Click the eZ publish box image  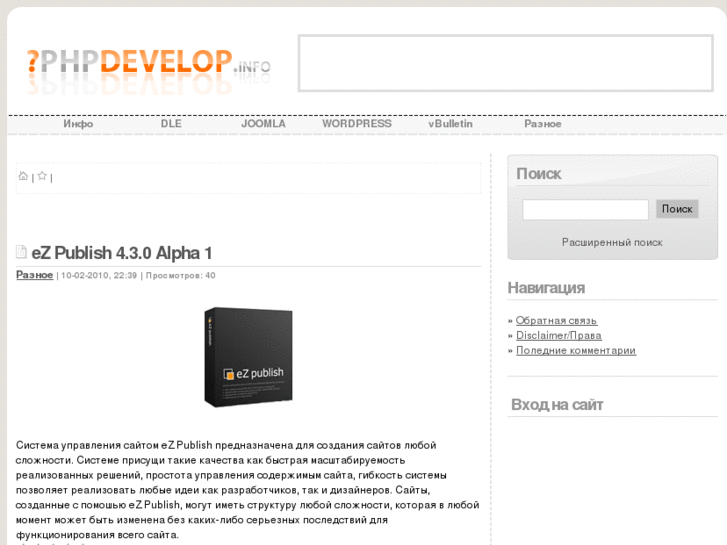click(249, 357)
